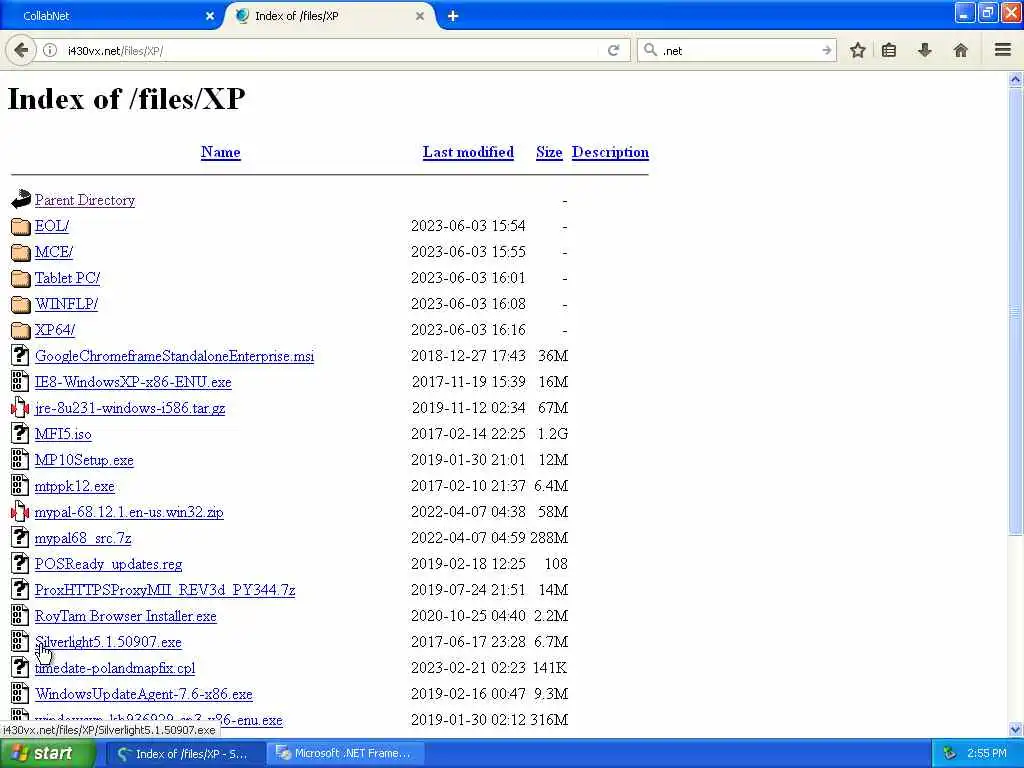Go to the home page icon
This screenshot has width=1024, height=768.
click(961, 50)
